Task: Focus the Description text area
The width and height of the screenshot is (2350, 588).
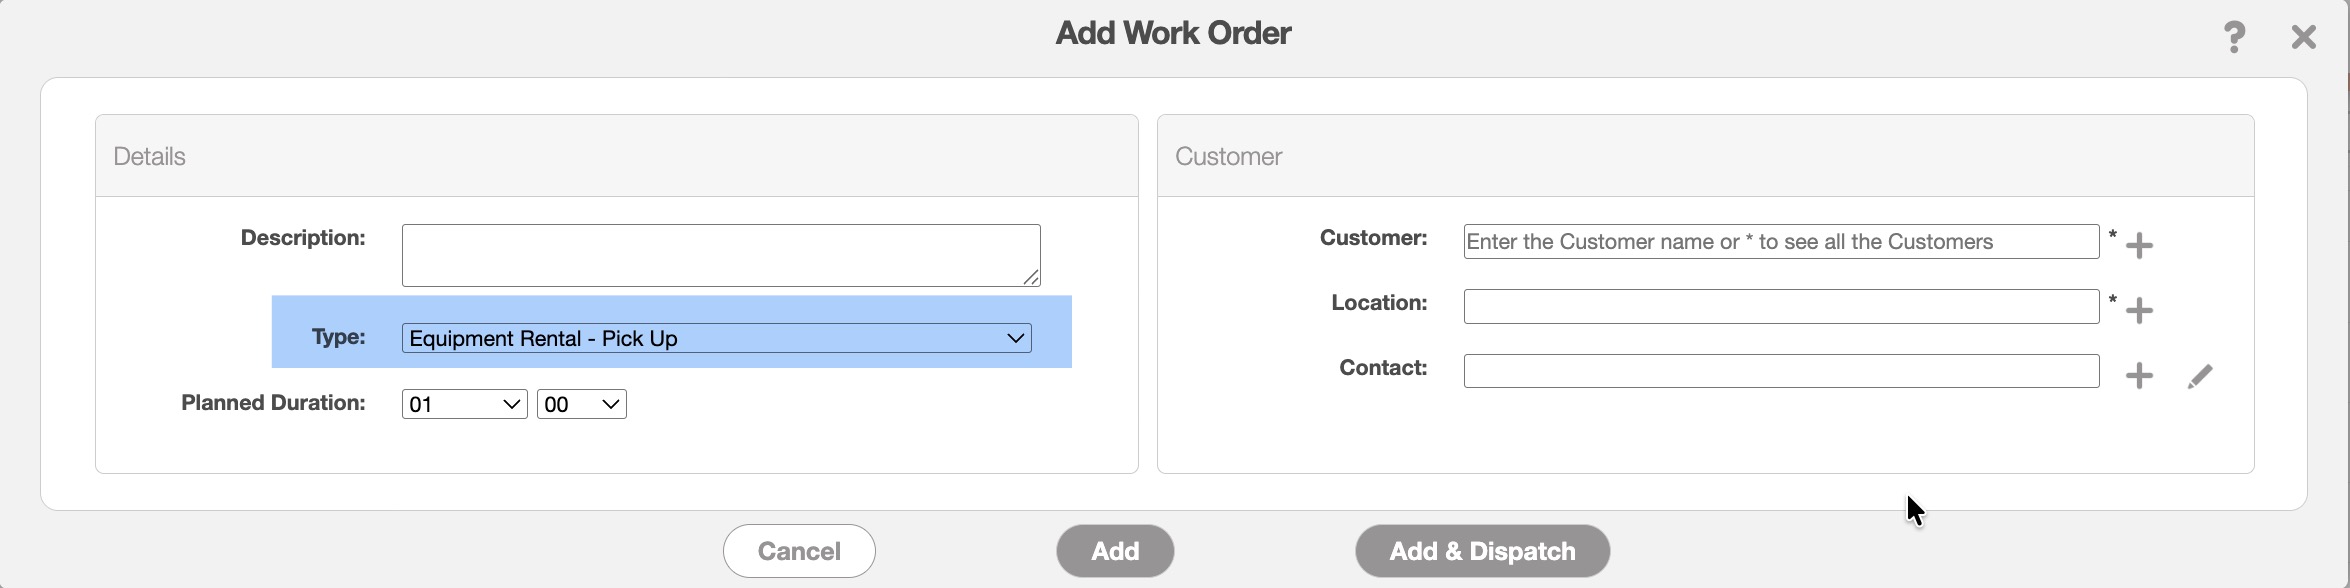Action: click(x=720, y=255)
